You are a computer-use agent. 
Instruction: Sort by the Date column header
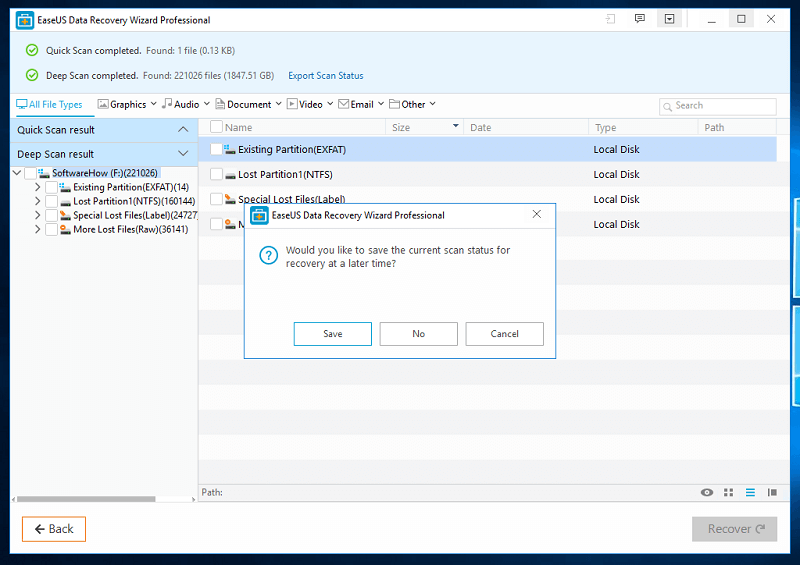pyautogui.click(x=526, y=127)
